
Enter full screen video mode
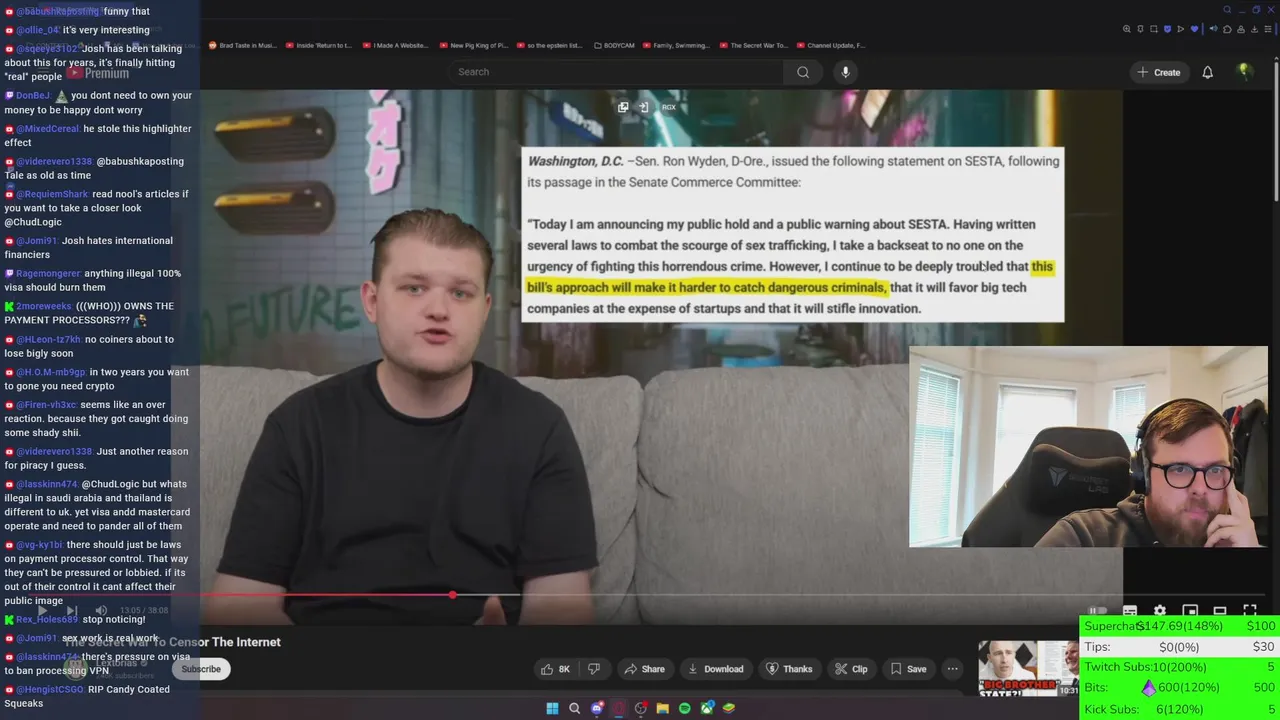(x=1250, y=611)
